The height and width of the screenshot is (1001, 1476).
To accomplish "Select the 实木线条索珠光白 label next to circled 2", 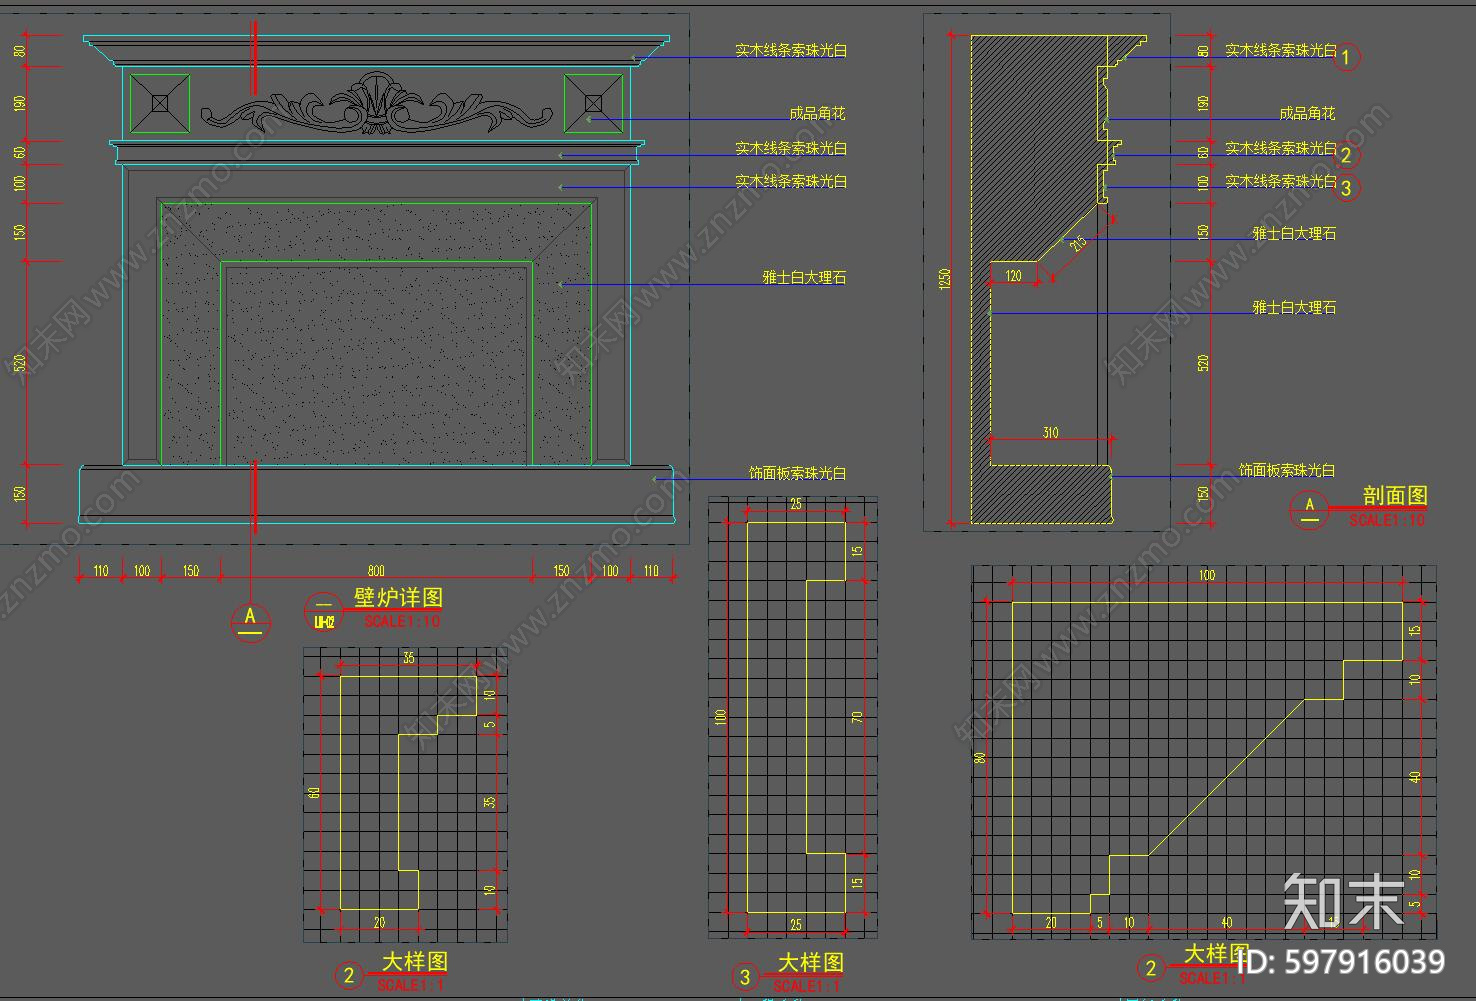I will (1281, 148).
